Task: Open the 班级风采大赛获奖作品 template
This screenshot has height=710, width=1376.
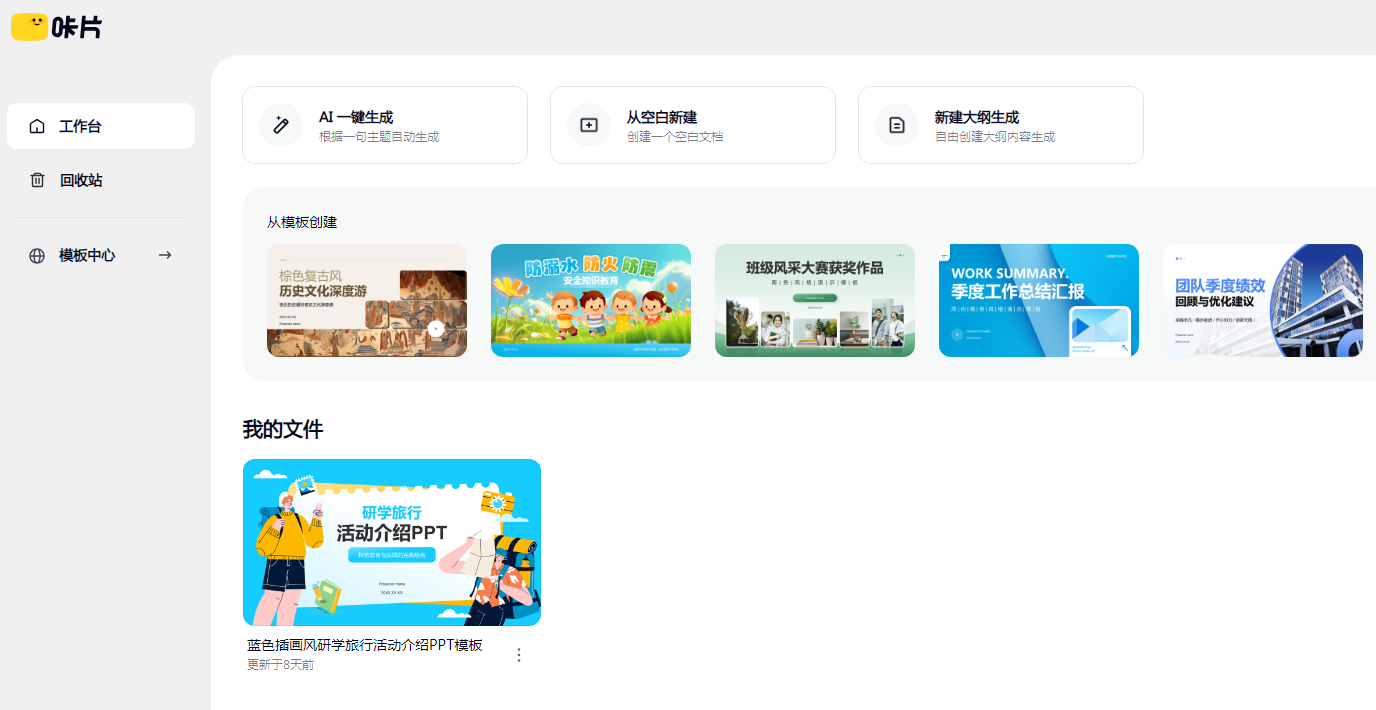Action: click(815, 300)
